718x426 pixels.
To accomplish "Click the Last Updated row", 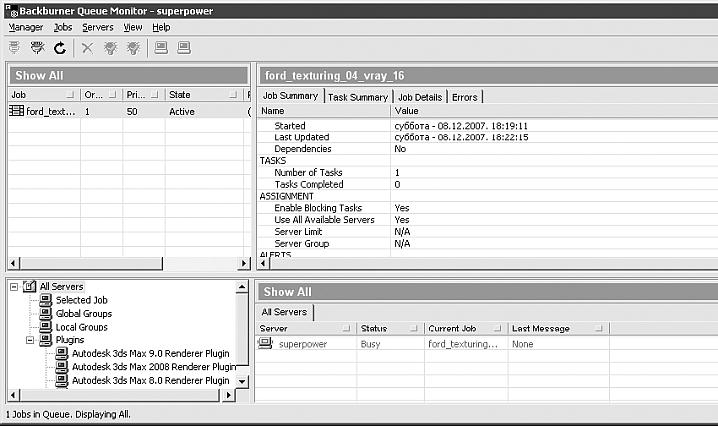I will pyautogui.click(x=488, y=137).
